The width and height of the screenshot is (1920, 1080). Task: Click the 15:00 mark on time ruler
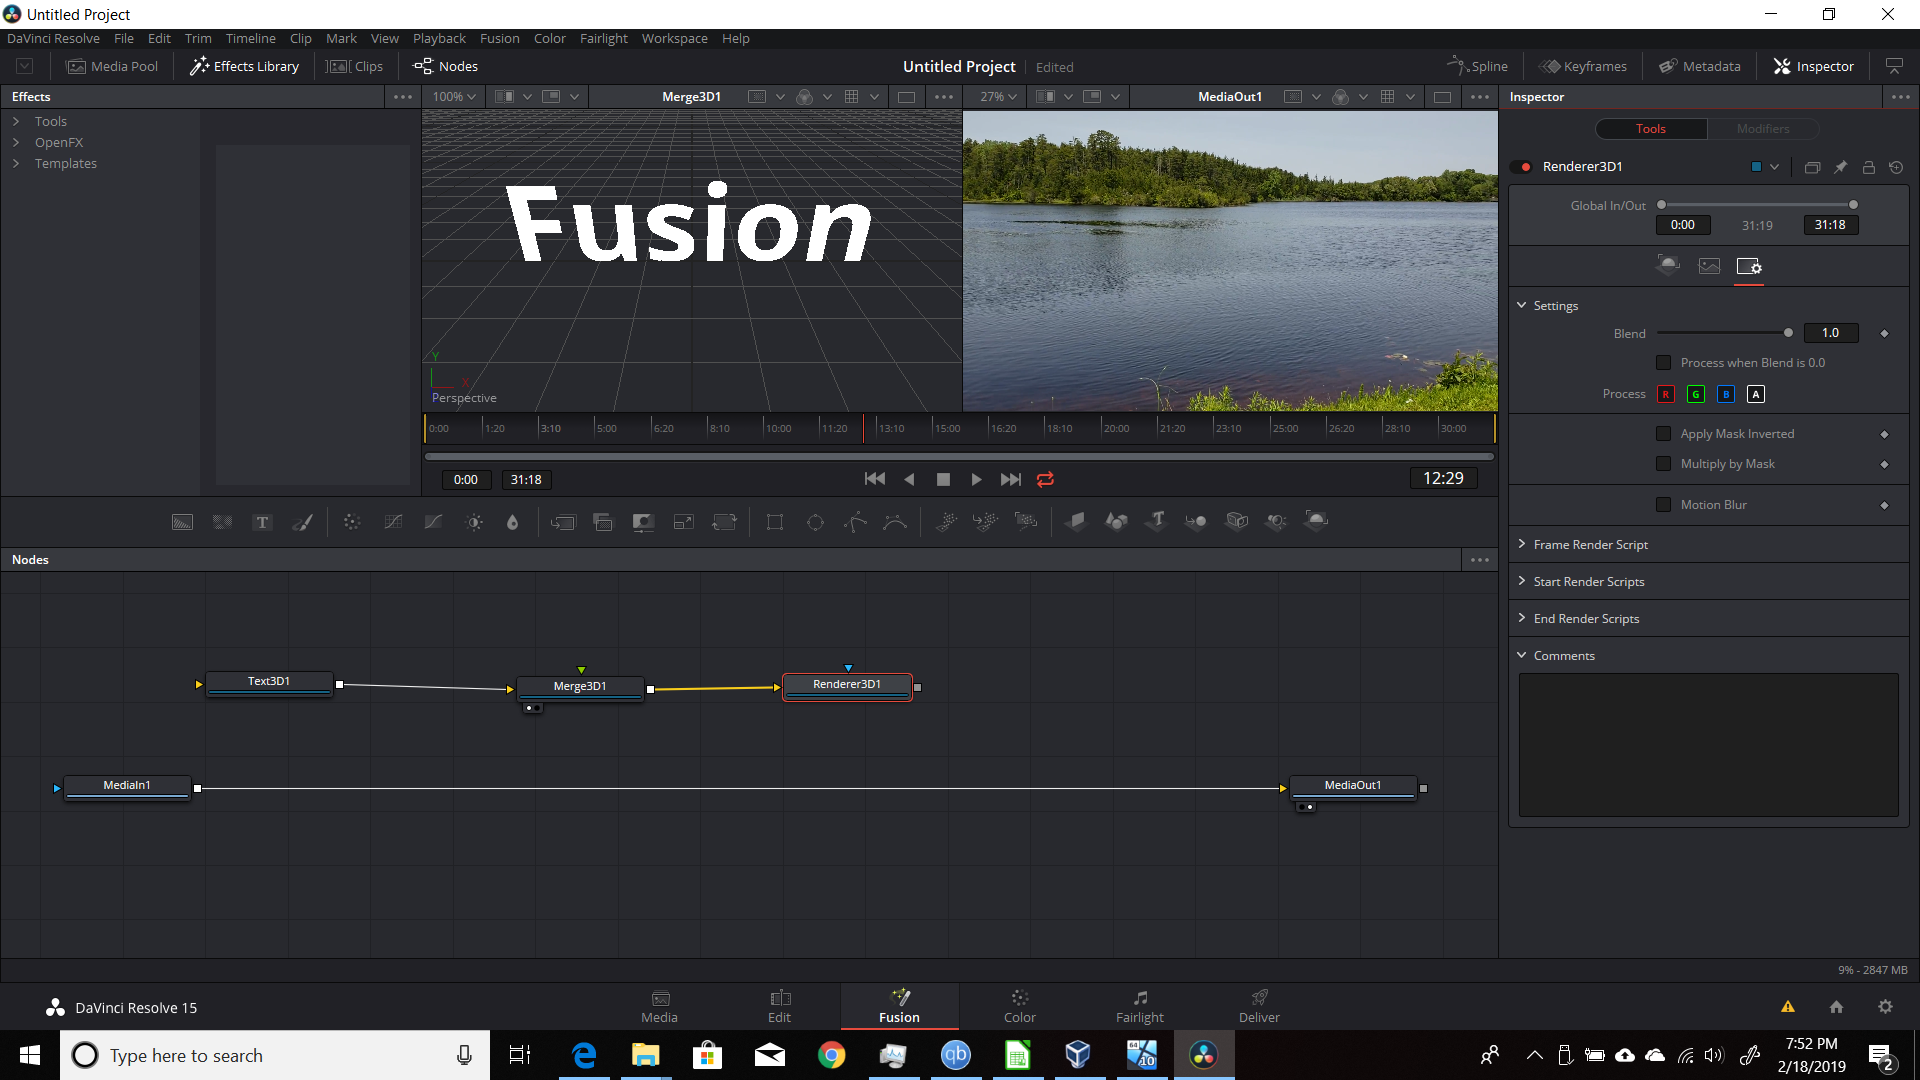947,428
